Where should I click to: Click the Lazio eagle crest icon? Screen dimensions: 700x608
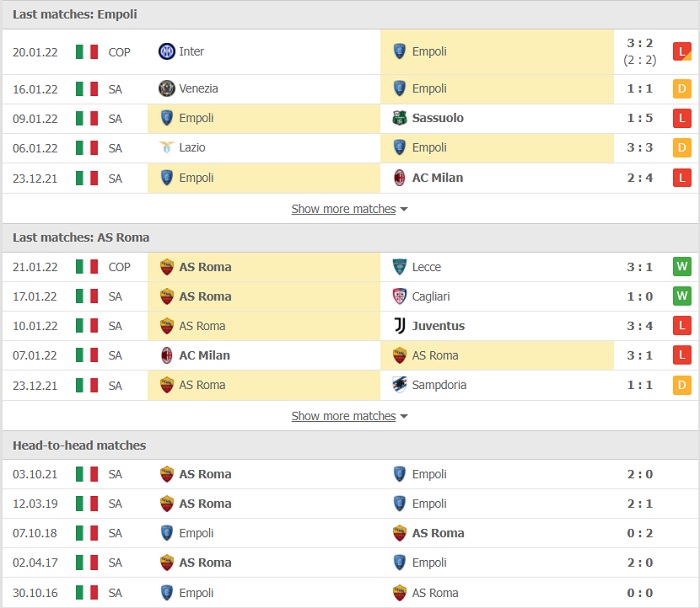[167, 147]
